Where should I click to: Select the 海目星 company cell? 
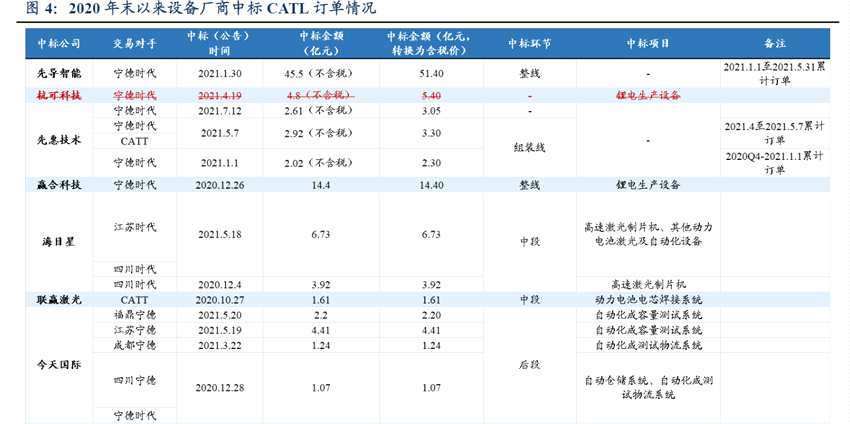pos(59,242)
